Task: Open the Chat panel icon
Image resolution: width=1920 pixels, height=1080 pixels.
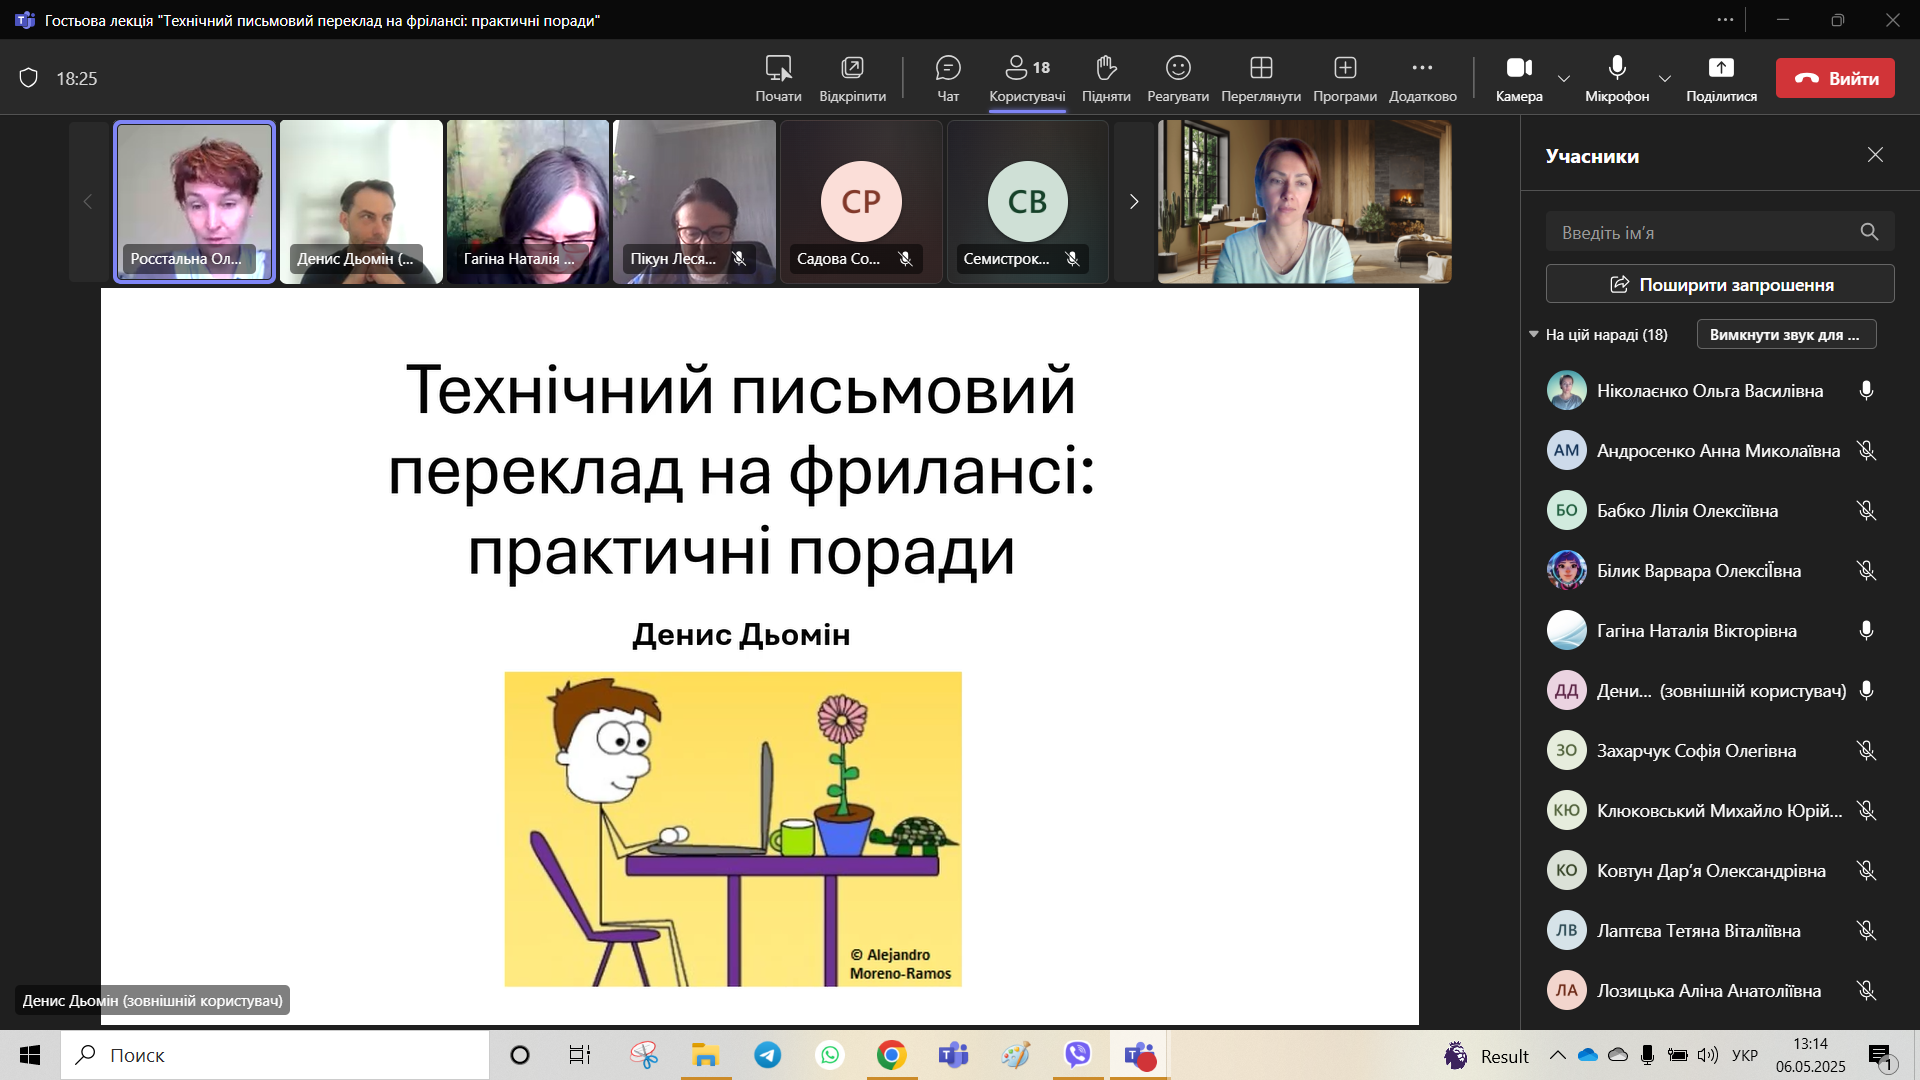Action: [947, 68]
